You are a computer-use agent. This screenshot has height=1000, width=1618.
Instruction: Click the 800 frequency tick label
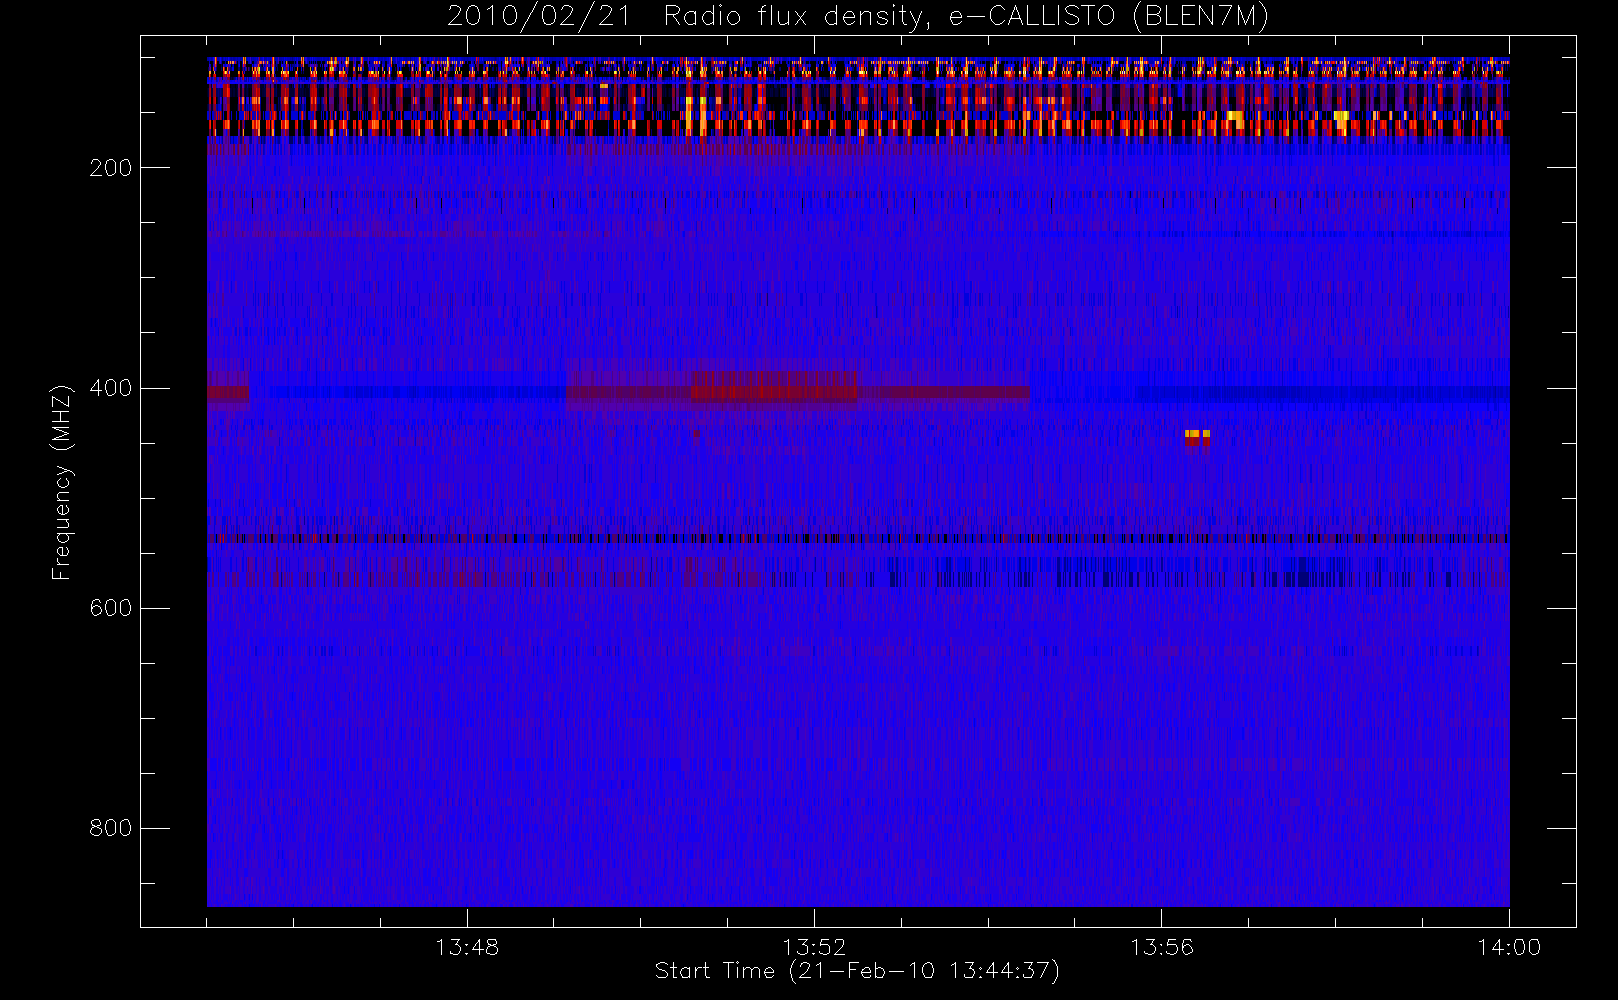pos(110,828)
